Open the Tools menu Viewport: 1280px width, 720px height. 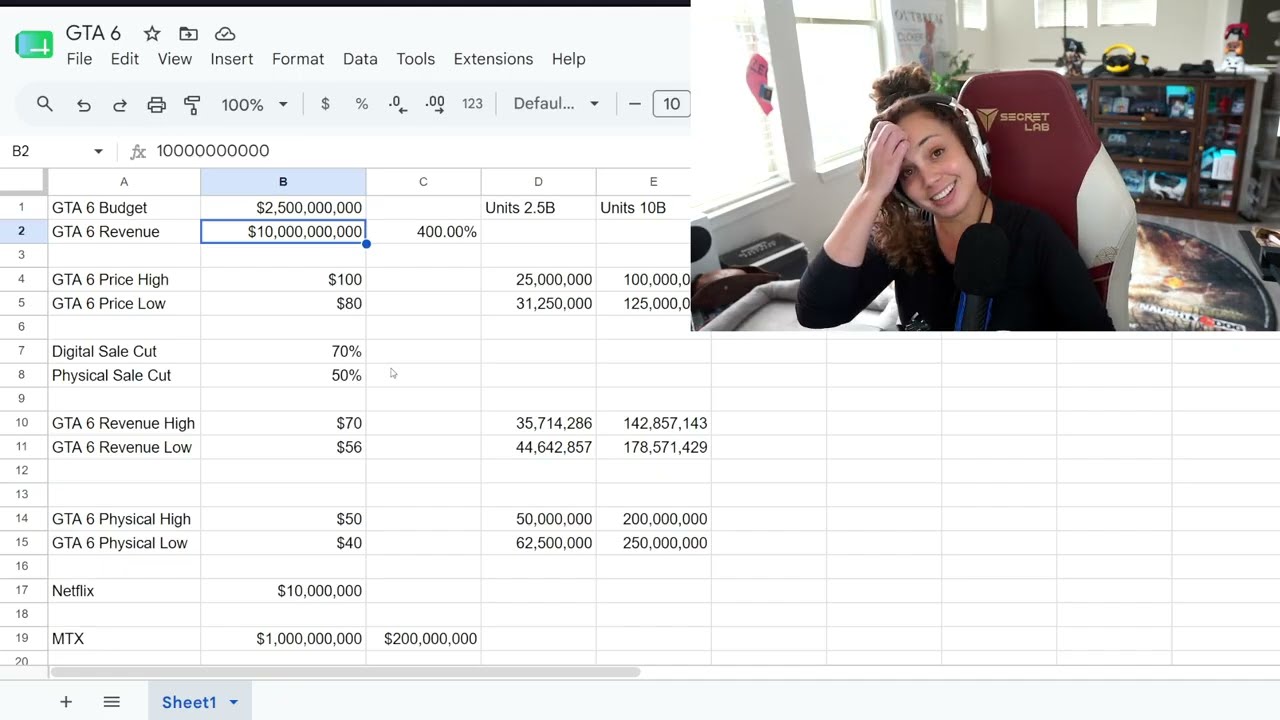(x=416, y=59)
